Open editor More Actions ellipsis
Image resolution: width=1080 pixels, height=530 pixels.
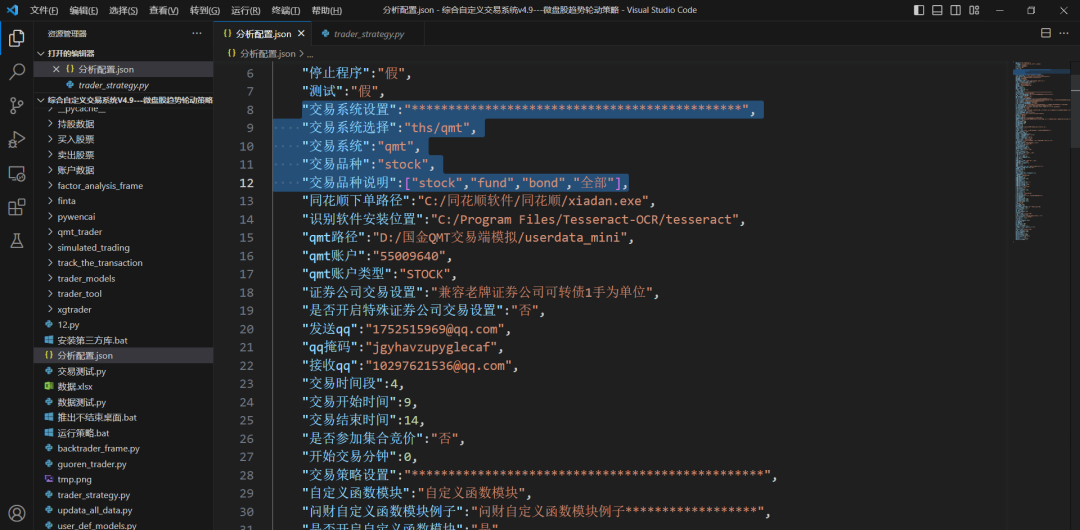click(x=1064, y=33)
